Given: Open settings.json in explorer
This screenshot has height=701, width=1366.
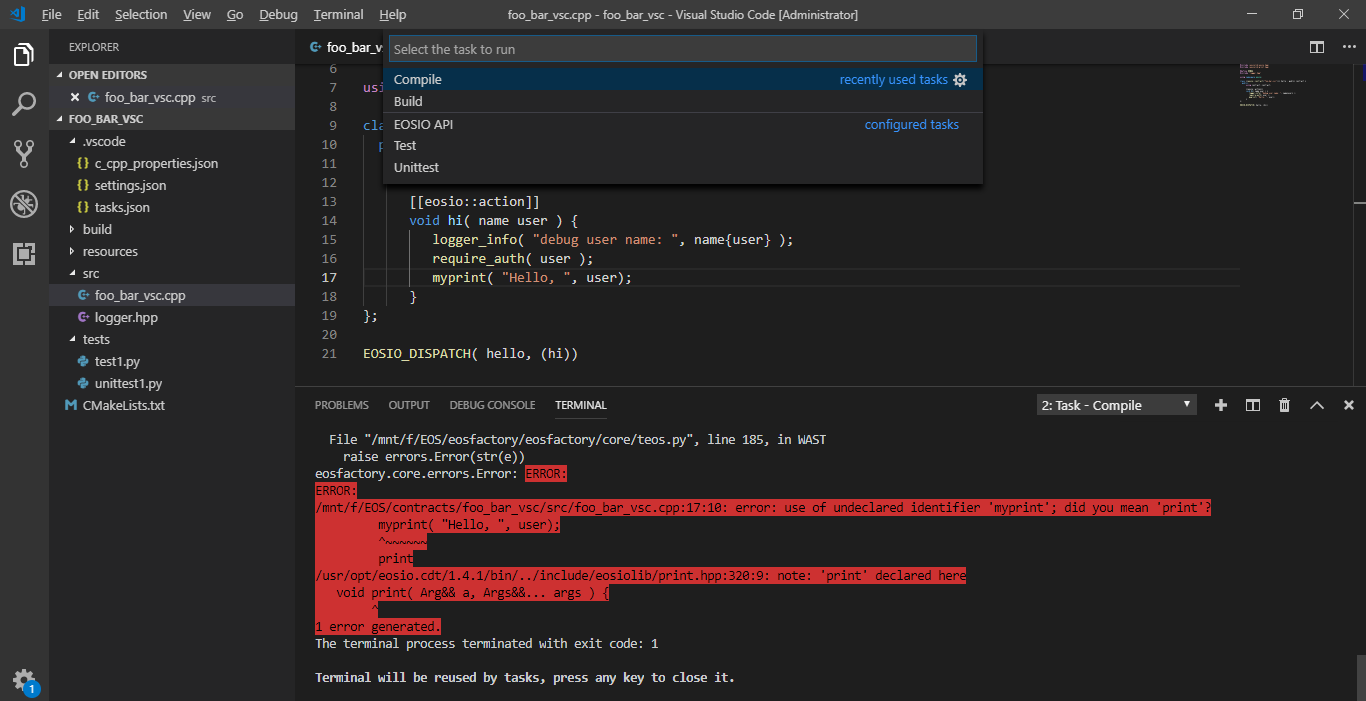Looking at the screenshot, I should (x=172, y=186).
